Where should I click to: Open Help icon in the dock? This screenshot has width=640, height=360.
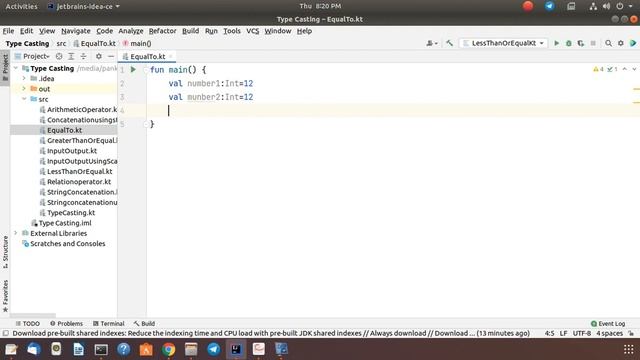pos(124,349)
